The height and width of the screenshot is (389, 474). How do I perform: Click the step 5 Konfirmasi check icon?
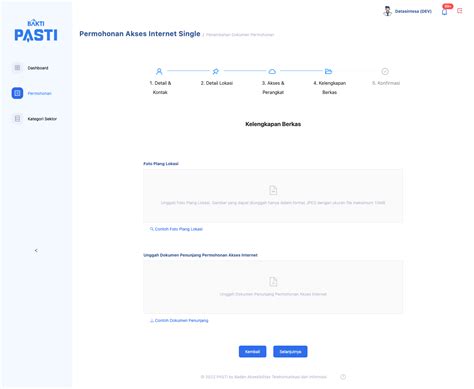tap(385, 71)
